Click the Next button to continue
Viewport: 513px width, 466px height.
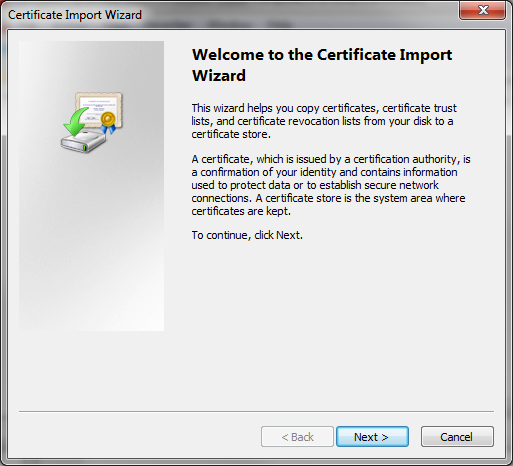click(372, 436)
